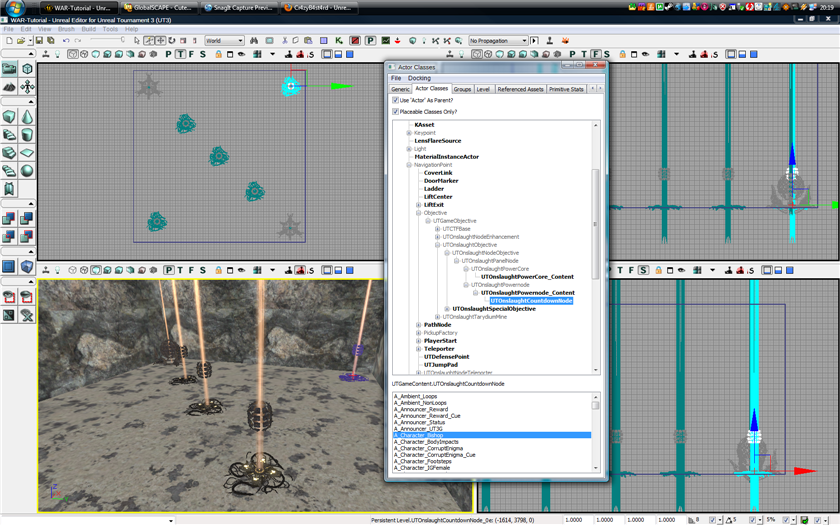
Task: Create cube builder brush
Action: [9, 116]
